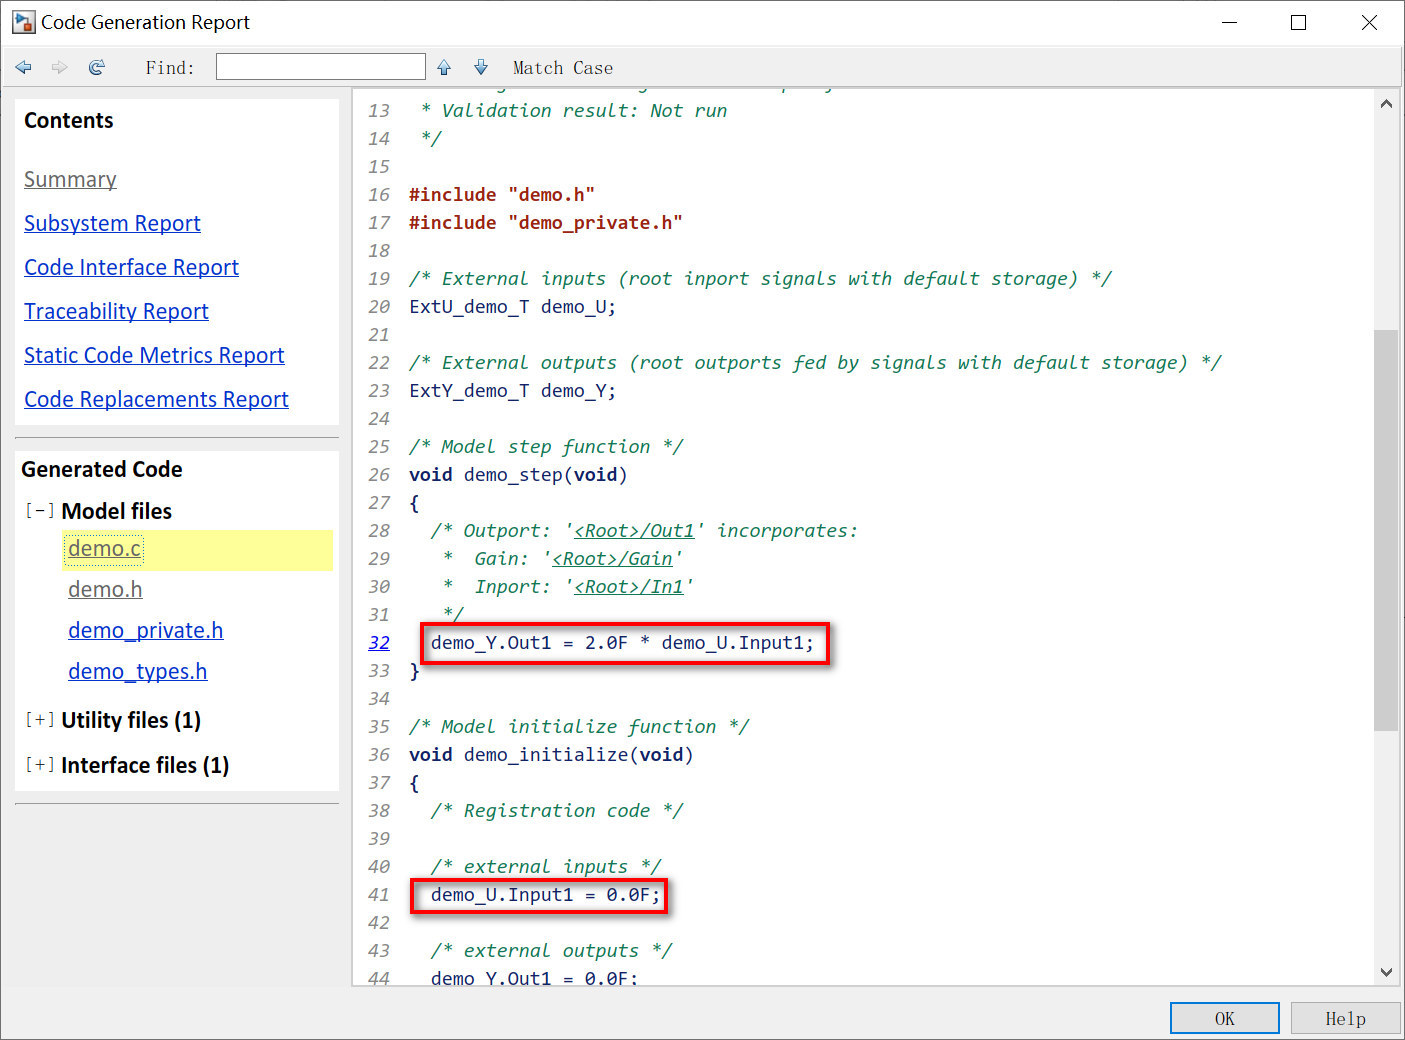The image size is (1405, 1040).
Task: Click the forward navigation arrow
Action: [x=60, y=67]
